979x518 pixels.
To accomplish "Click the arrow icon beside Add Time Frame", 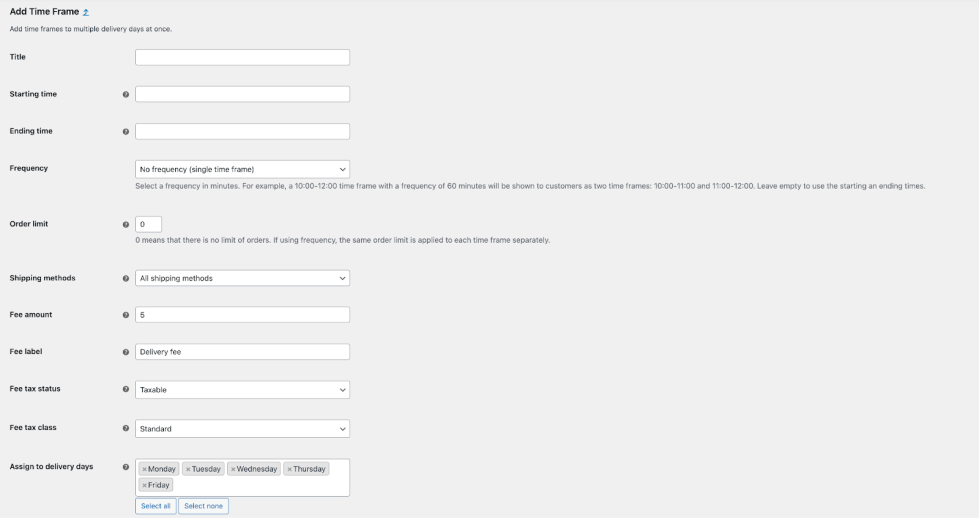I will tap(85, 12).
